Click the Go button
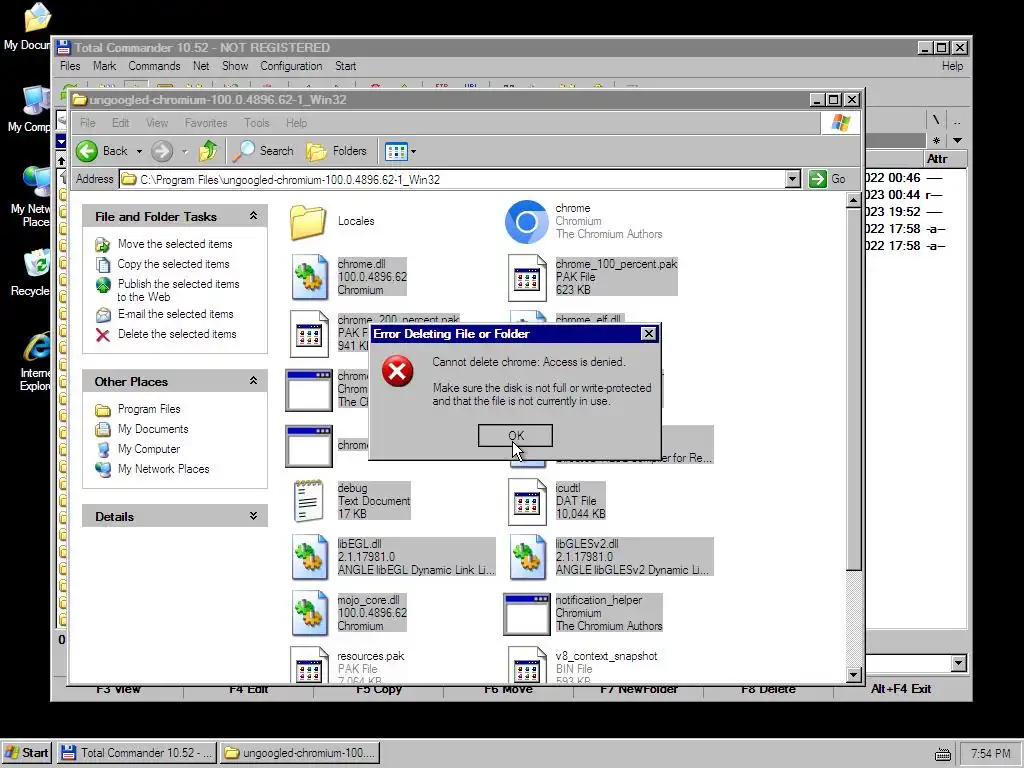Viewport: 1024px width, 768px height. tap(827, 179)
